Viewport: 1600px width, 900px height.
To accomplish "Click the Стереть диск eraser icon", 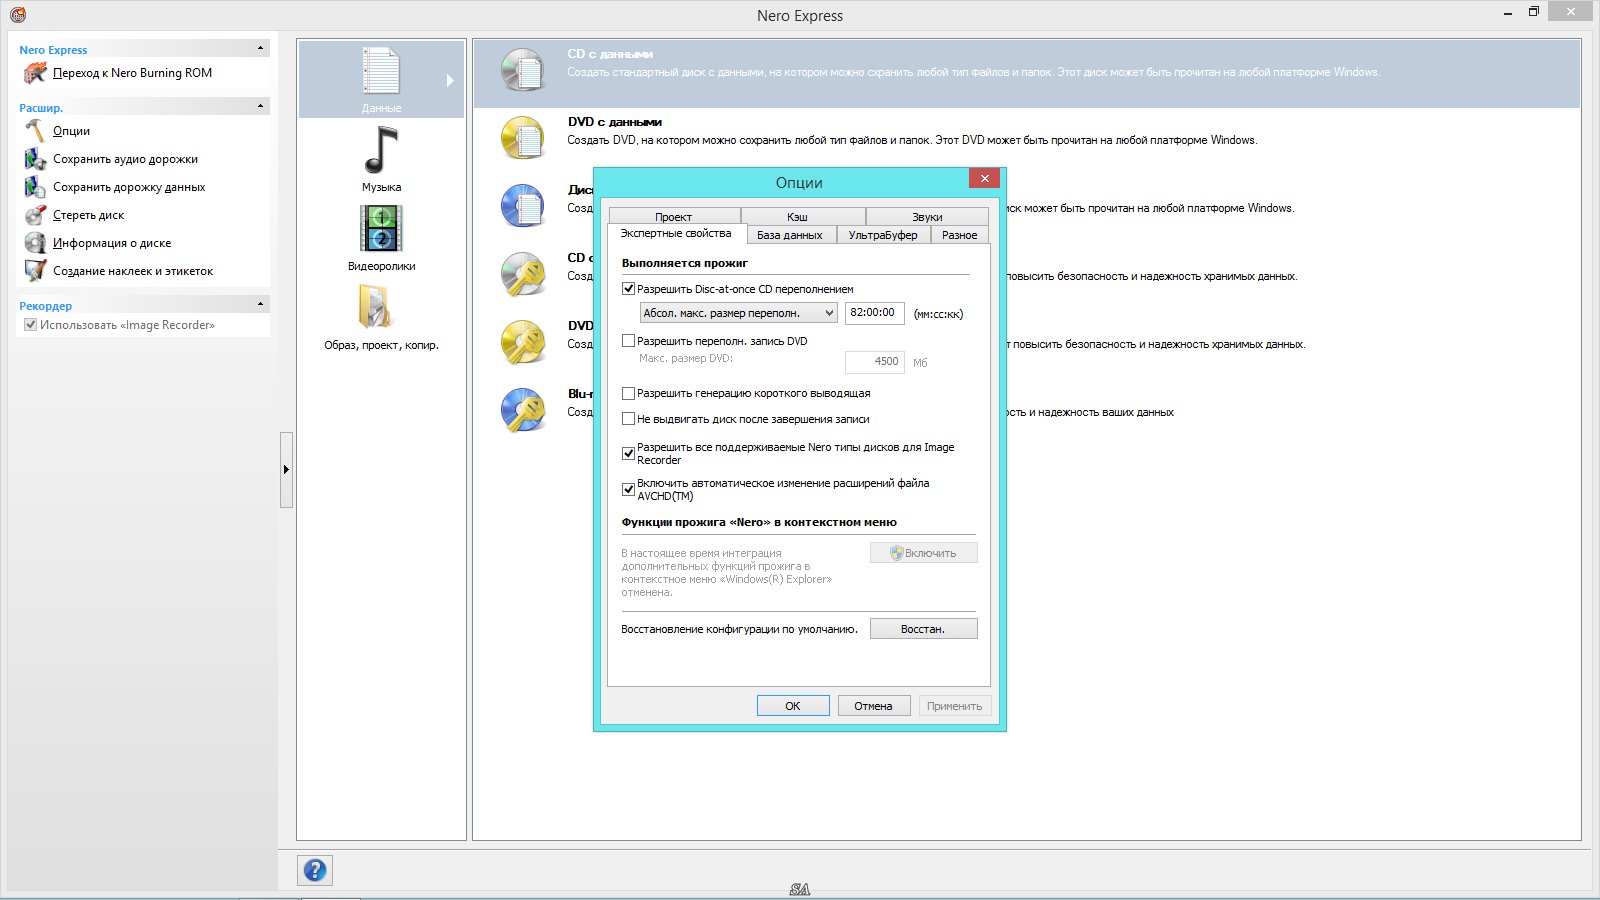I will (x=35, y=215).
